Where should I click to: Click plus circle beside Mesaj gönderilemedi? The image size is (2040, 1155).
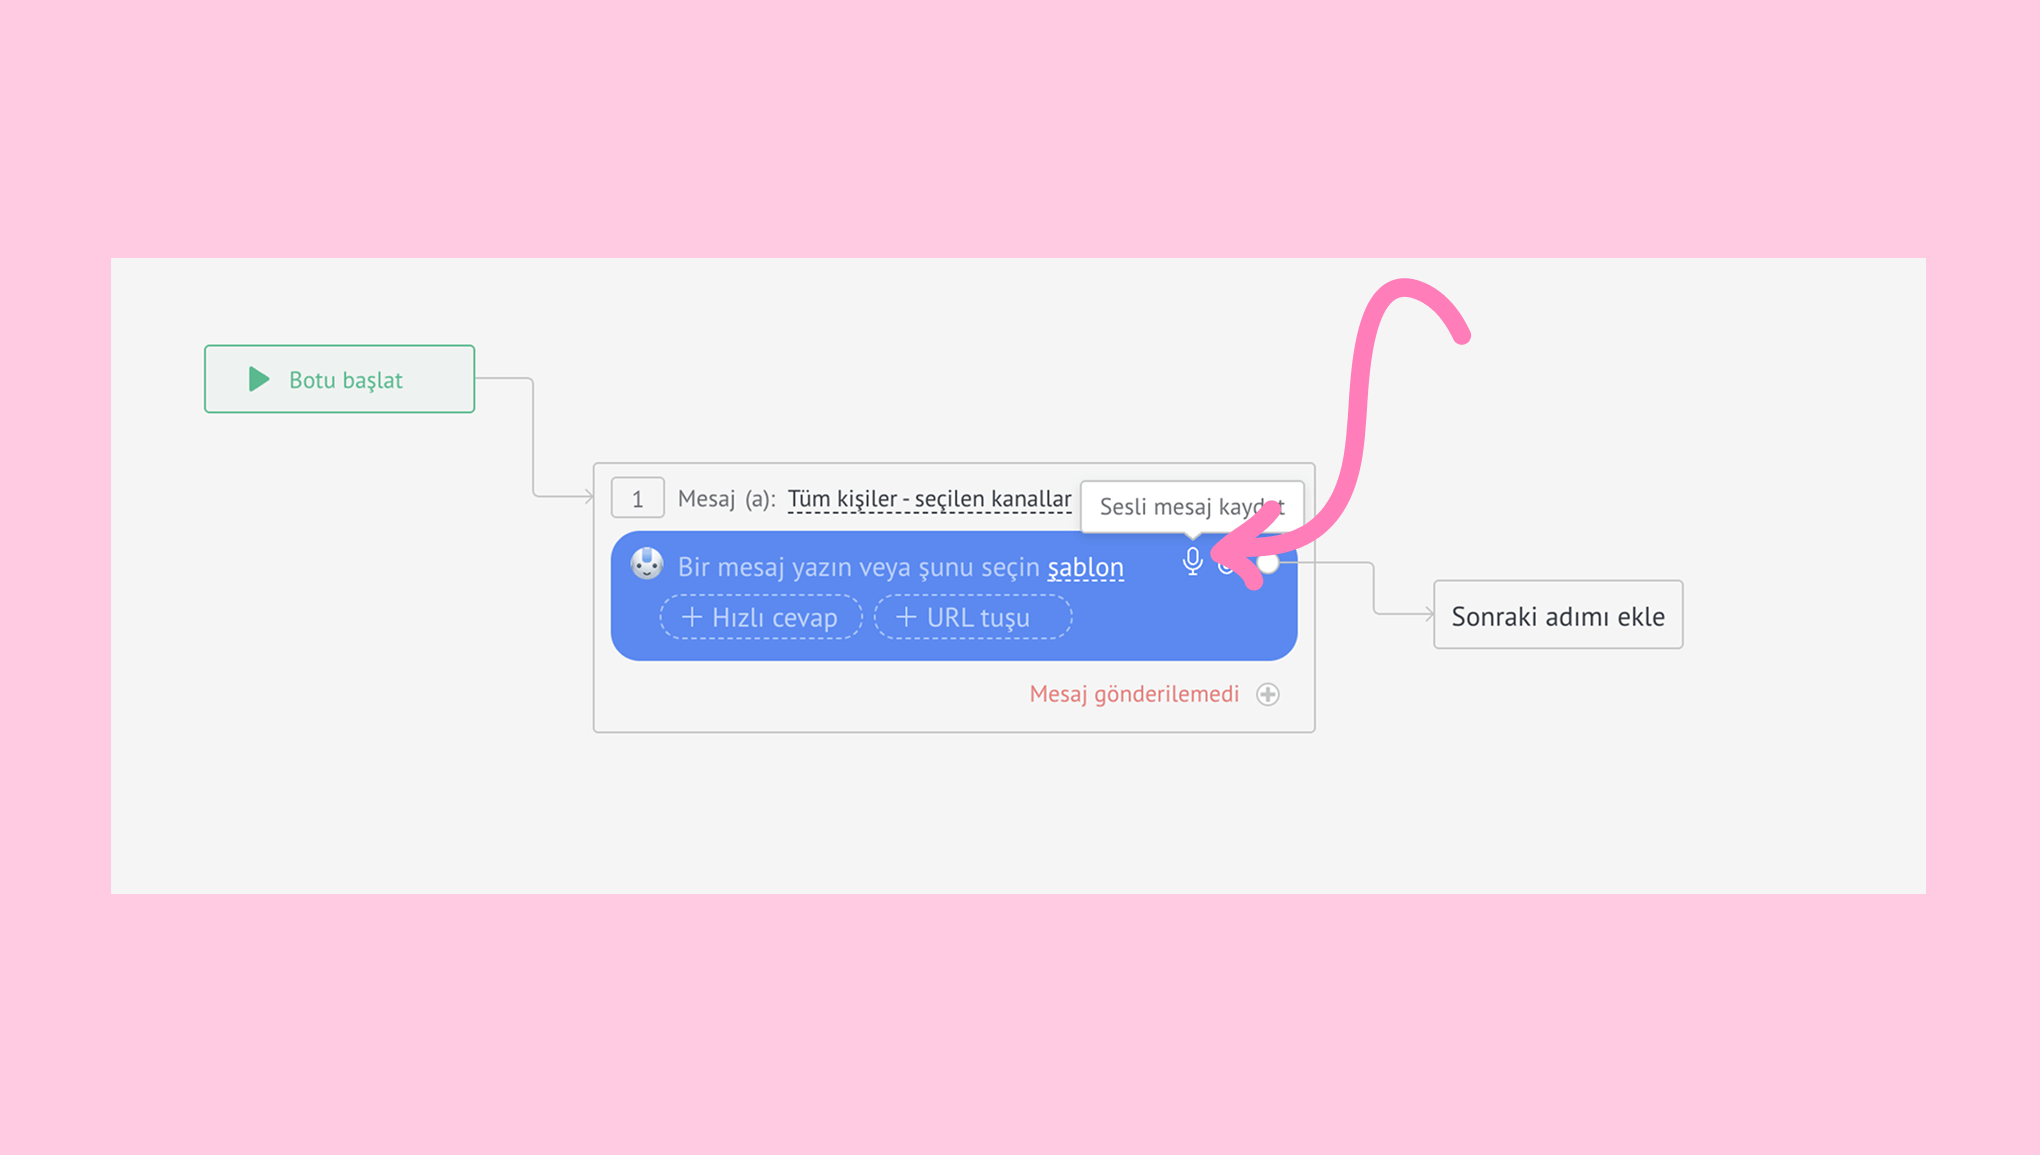pyautogui.click(x=1268, y=694)
